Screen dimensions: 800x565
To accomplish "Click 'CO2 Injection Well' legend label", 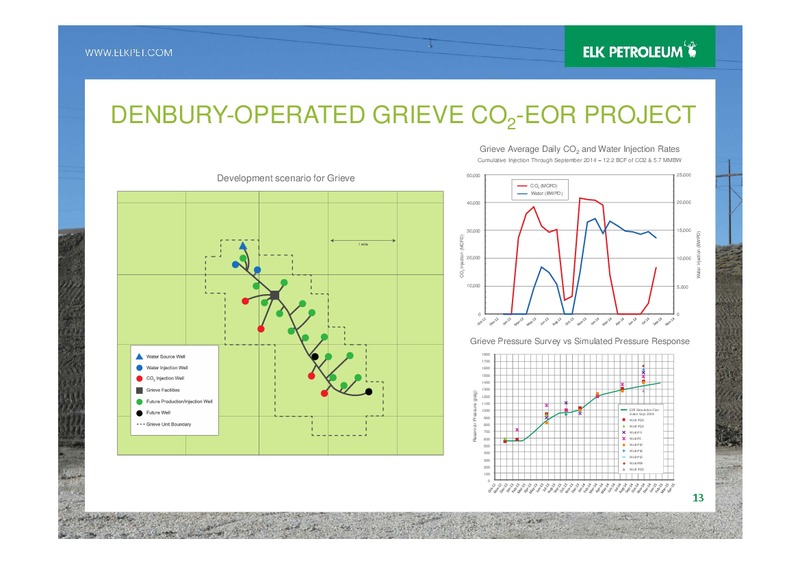I will (x=165, y=379).
